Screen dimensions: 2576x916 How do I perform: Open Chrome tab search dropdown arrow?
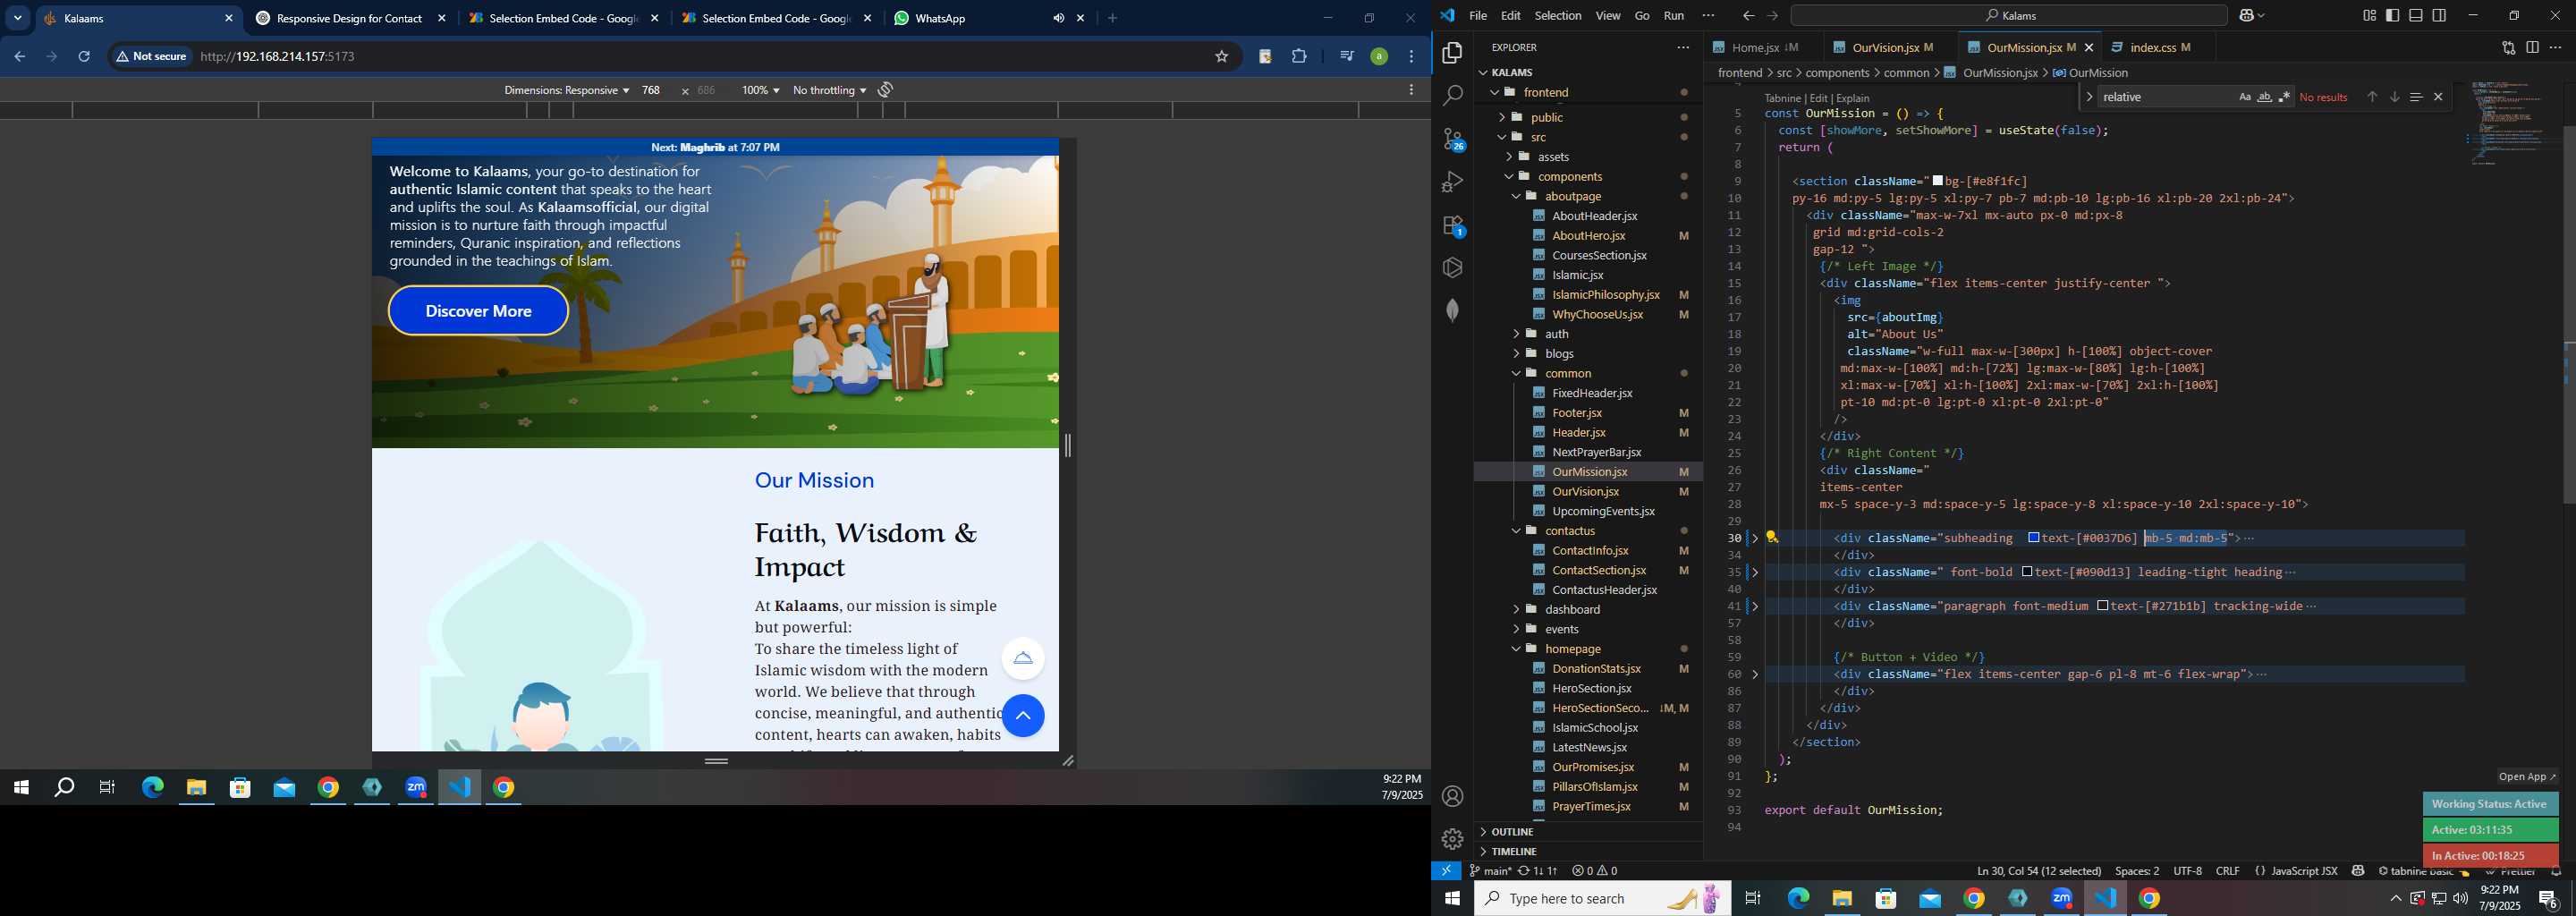click(18, 18)
